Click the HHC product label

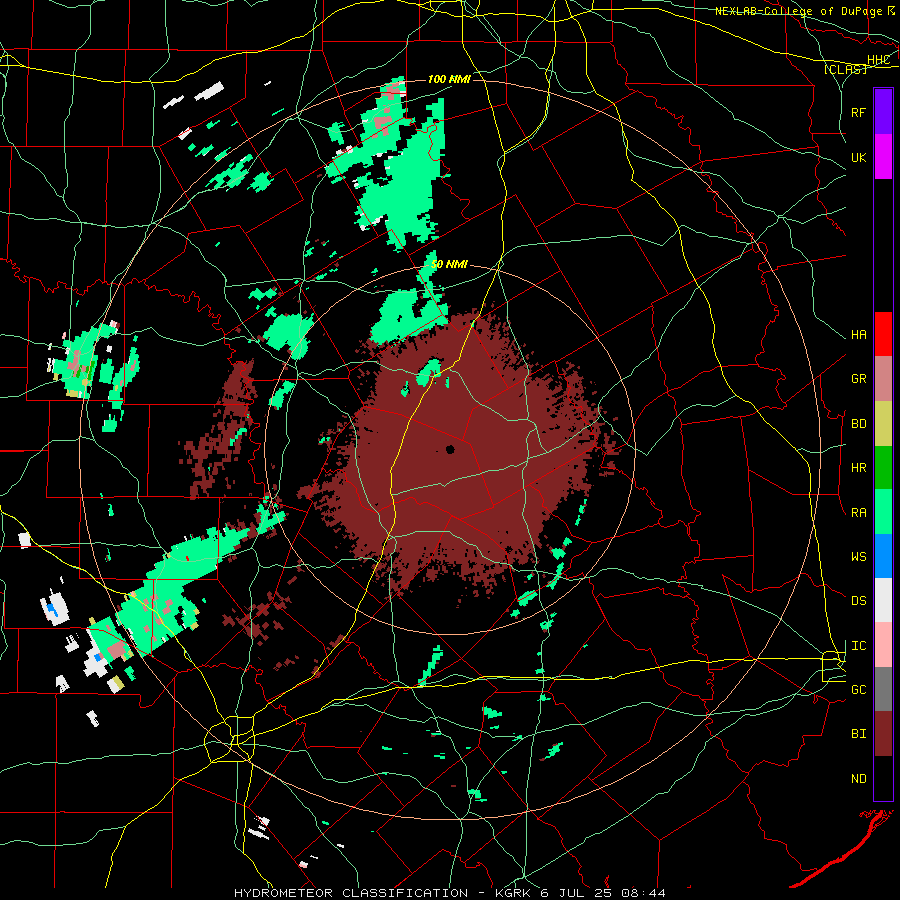[878, 60]
